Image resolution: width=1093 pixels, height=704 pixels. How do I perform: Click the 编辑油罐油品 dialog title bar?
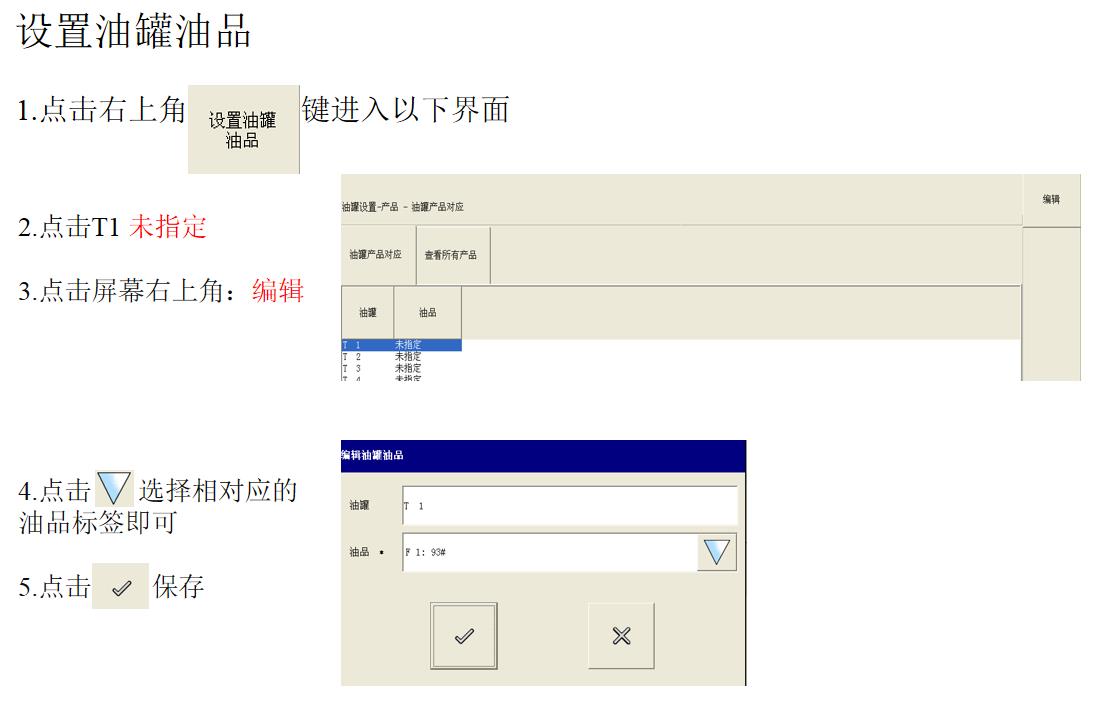pyautogui.click(x=543, y=456)
